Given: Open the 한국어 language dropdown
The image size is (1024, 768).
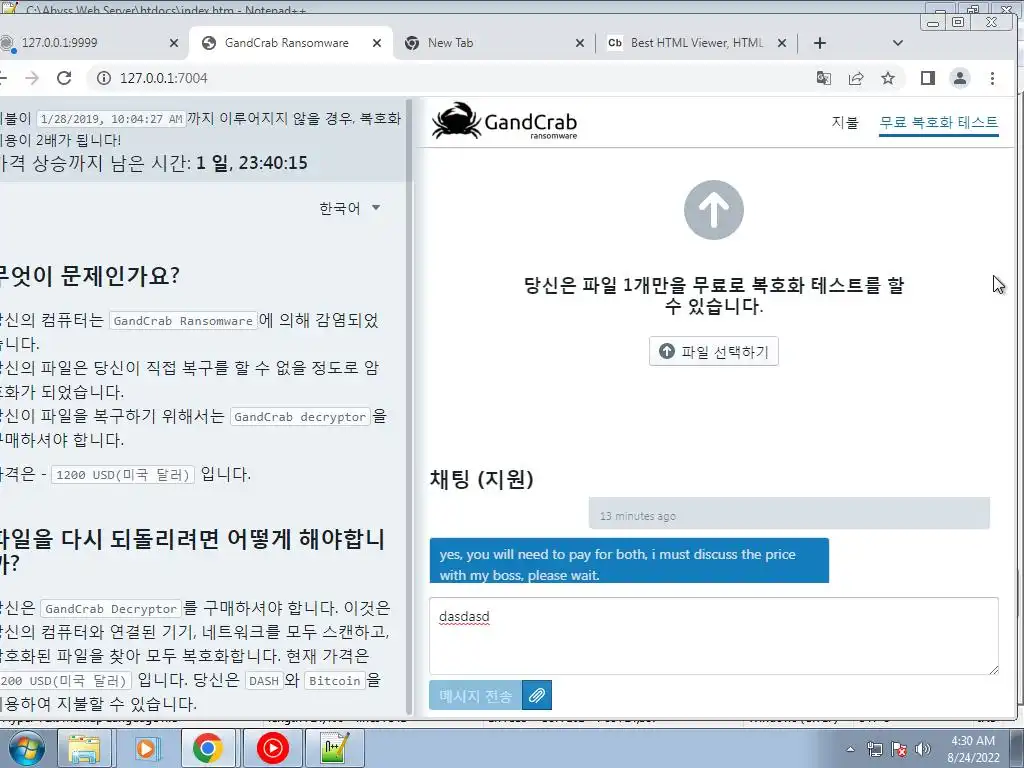Looking at the screenshot, I should (x=349, y=208).
